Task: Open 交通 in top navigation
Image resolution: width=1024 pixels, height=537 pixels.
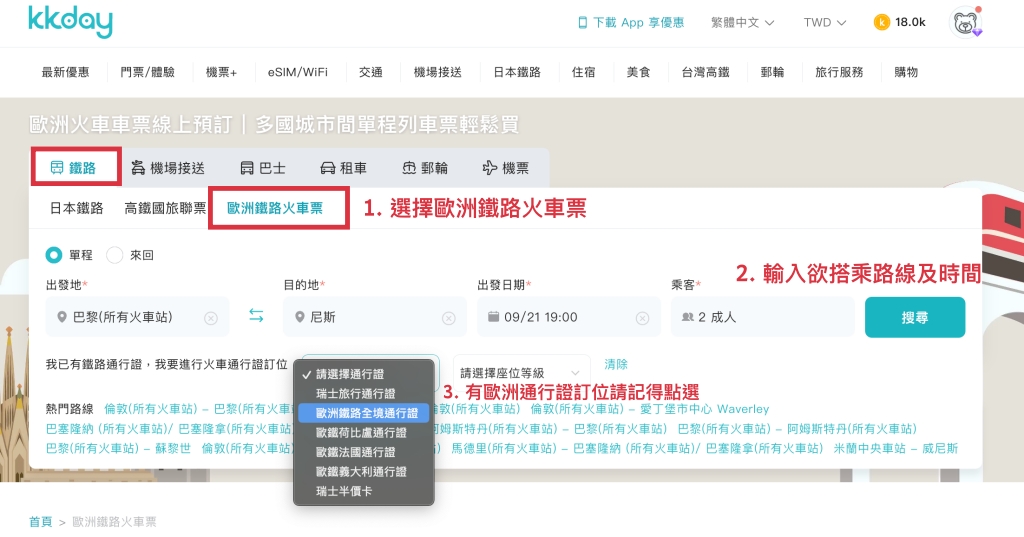Action: pos(371,73)
